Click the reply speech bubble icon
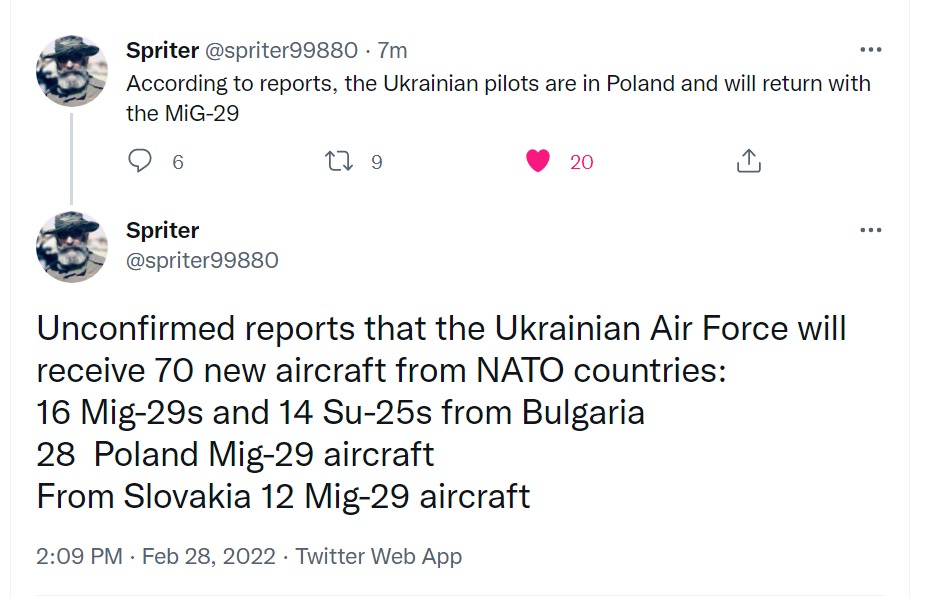 tap(142, 161)
